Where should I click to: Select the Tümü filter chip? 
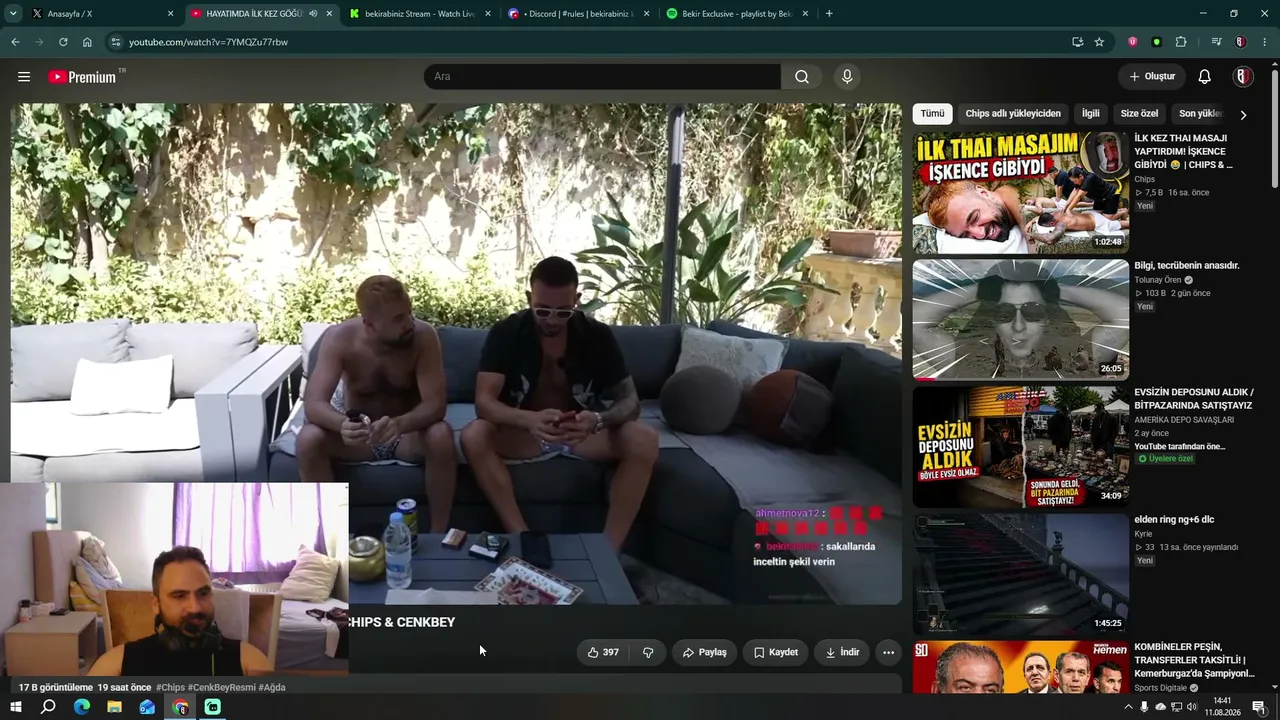(932, 114)
